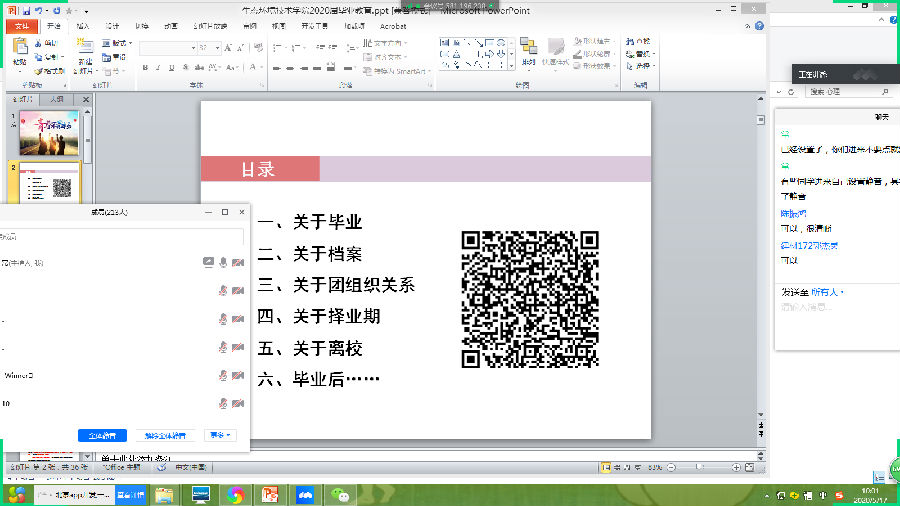Open the Arrange icon in drawing group
This screenshot has width=900, height=506.
pos(527,50)
